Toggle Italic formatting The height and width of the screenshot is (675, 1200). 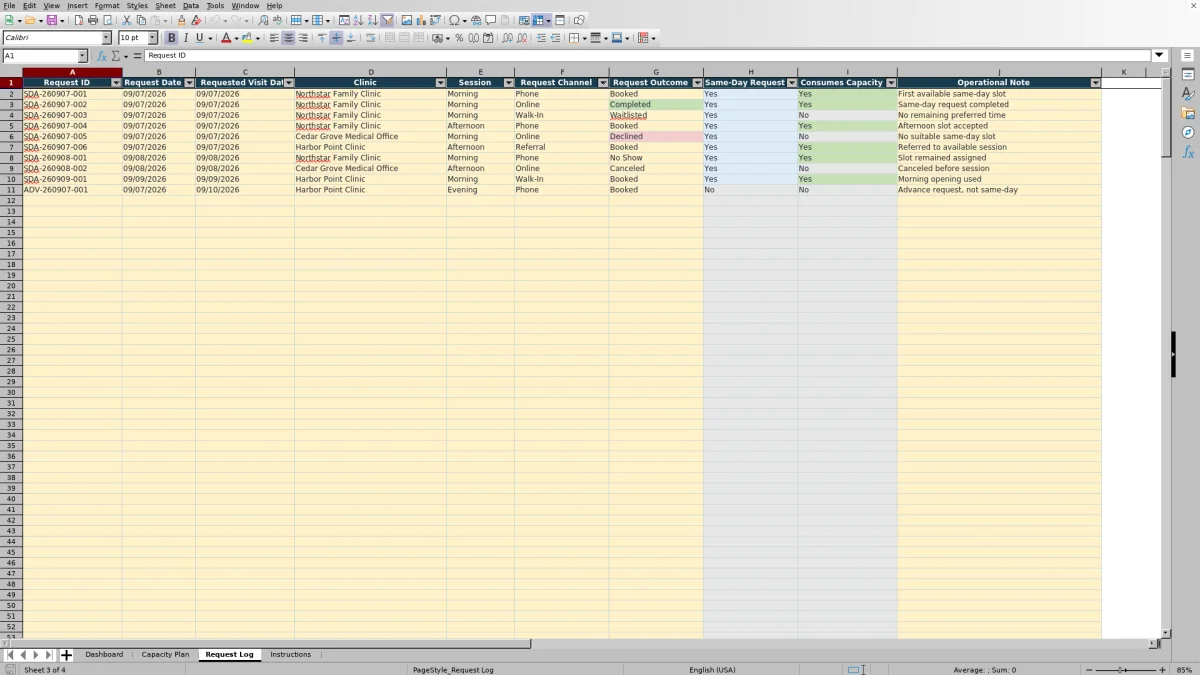click(185, 38)
